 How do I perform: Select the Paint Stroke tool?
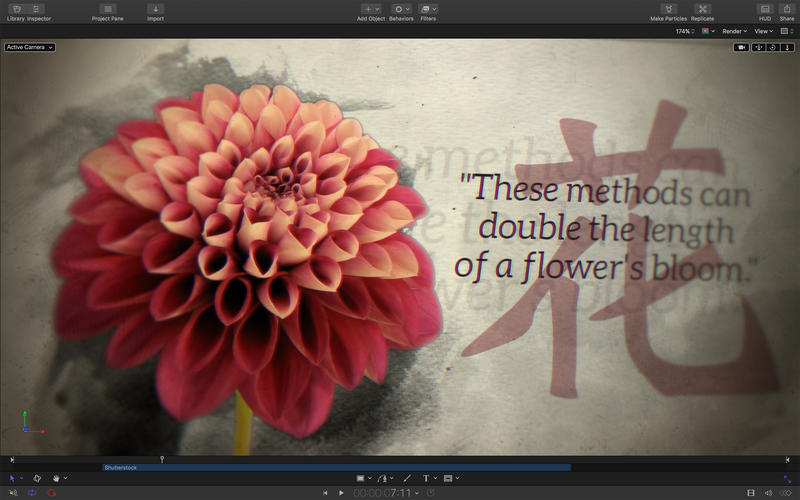407,478
